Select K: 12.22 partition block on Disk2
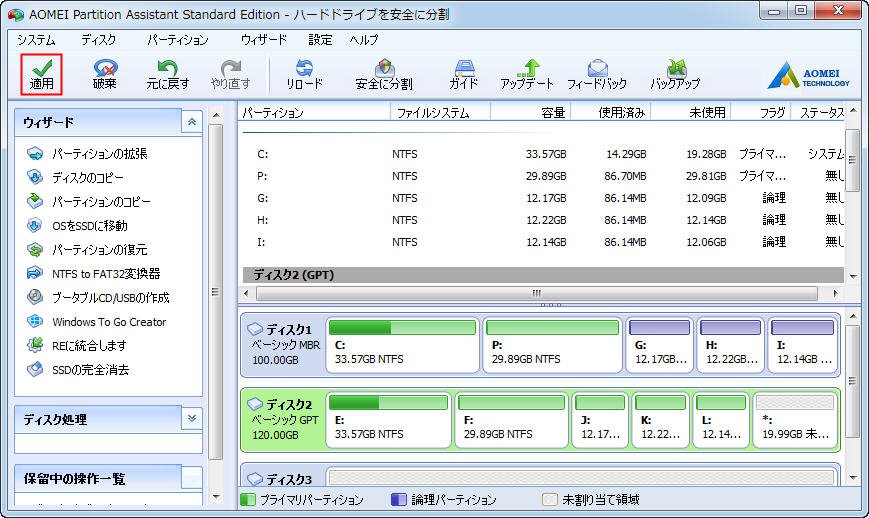 click(x=661, y=419)
